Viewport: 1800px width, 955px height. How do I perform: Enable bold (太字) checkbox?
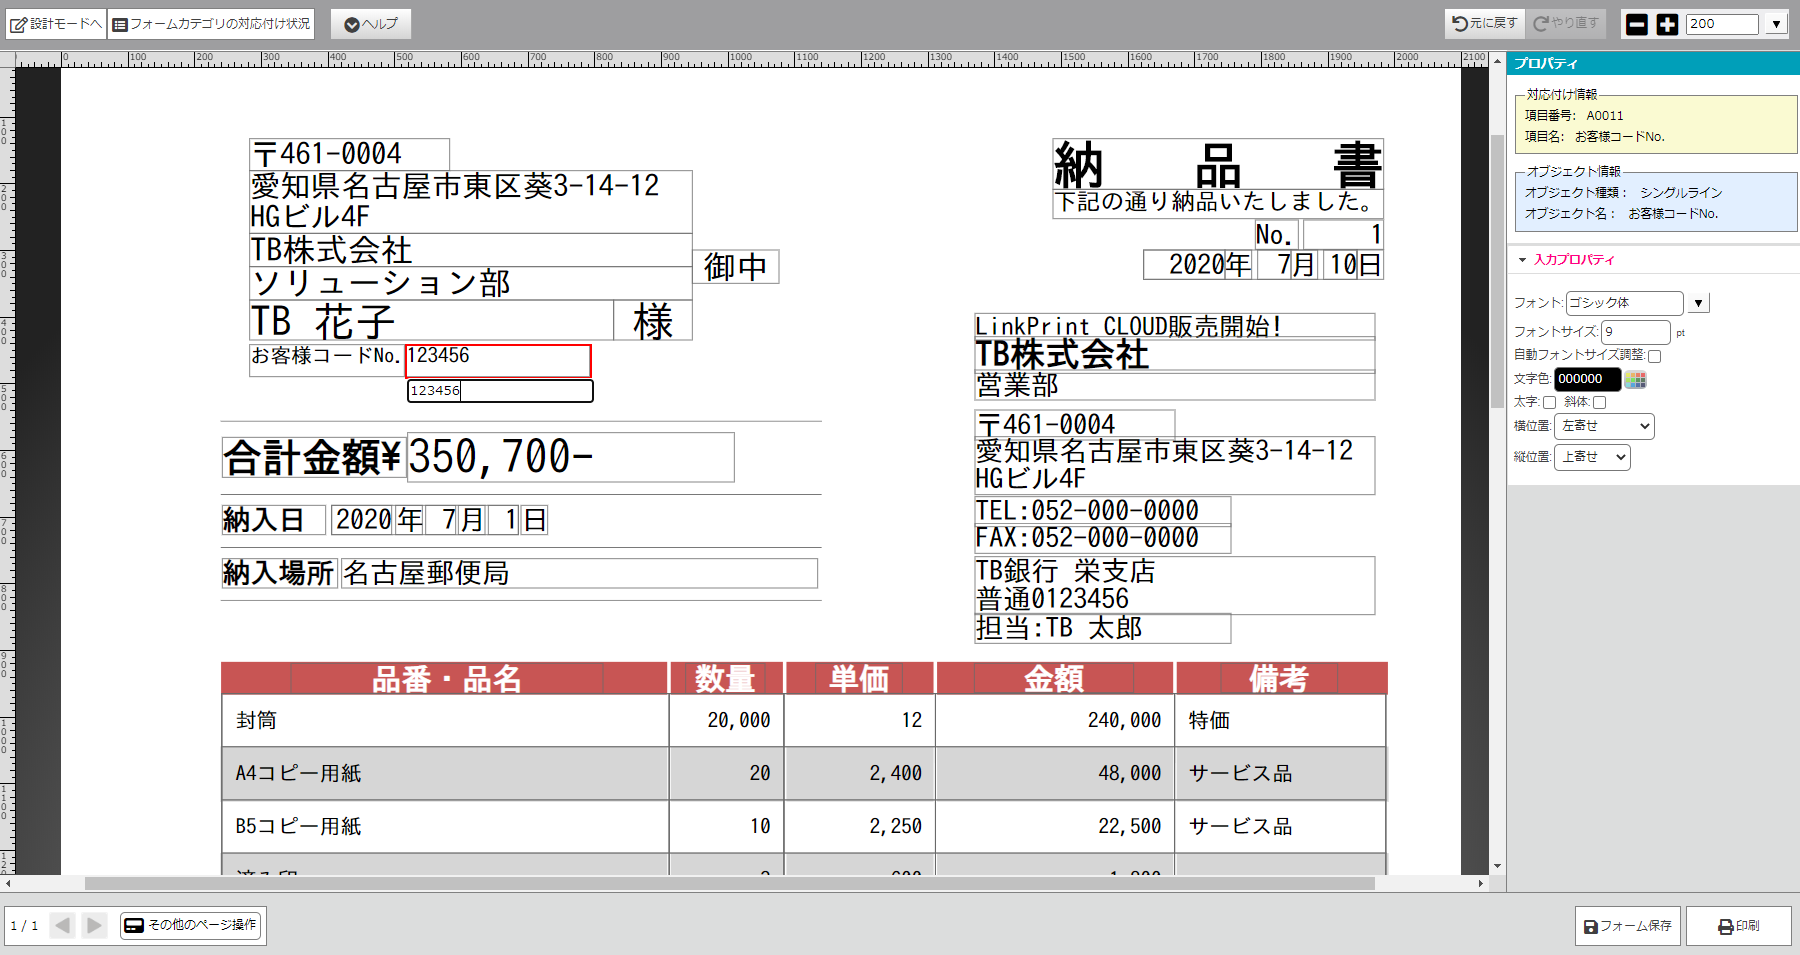point(1549,403)
